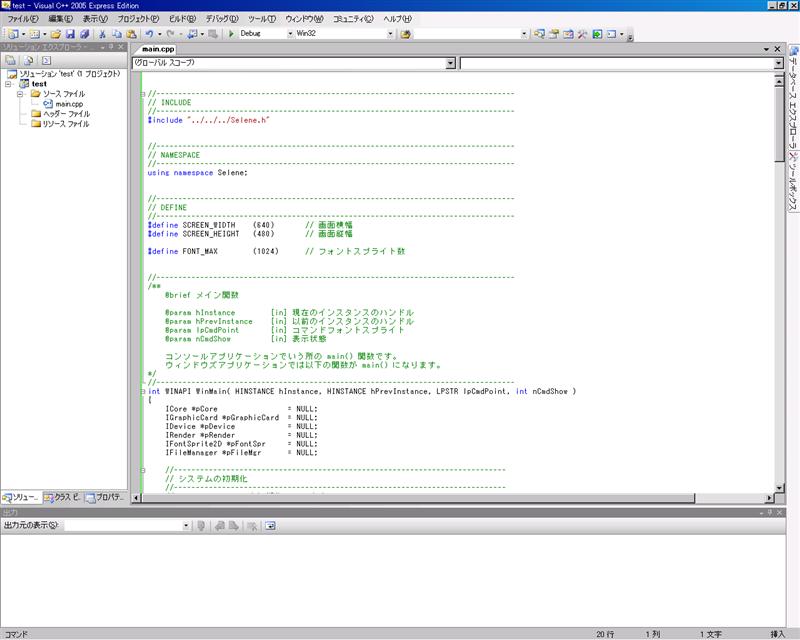Screen dimensions: 800x640
Task: Click the Undo arrow icon
Action: (149, 34)
